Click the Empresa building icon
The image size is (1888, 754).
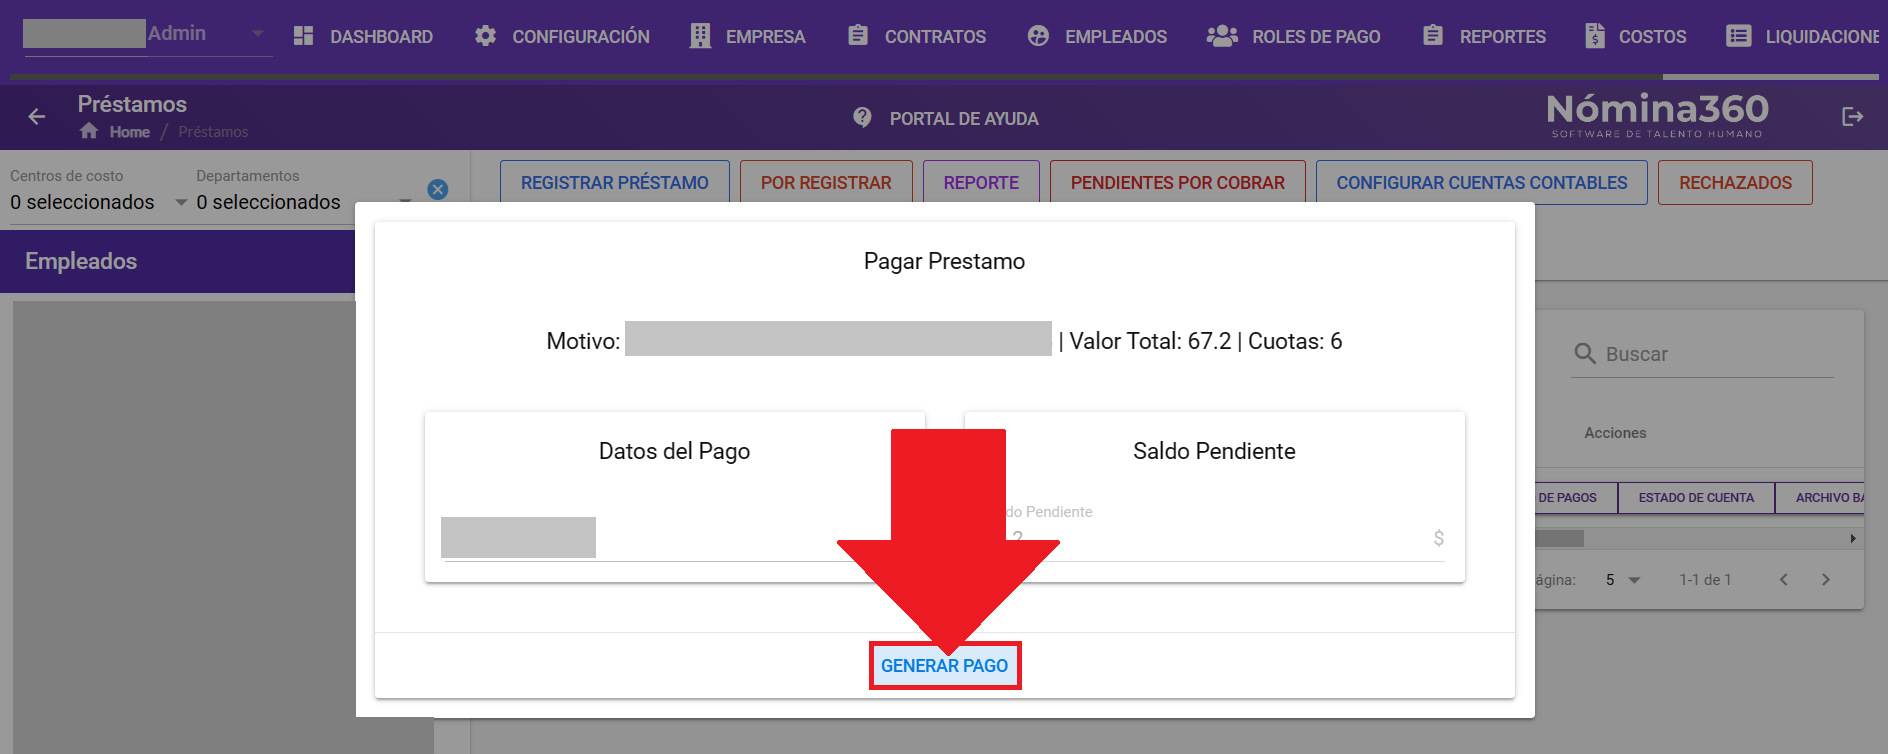[x=700, y=36]
